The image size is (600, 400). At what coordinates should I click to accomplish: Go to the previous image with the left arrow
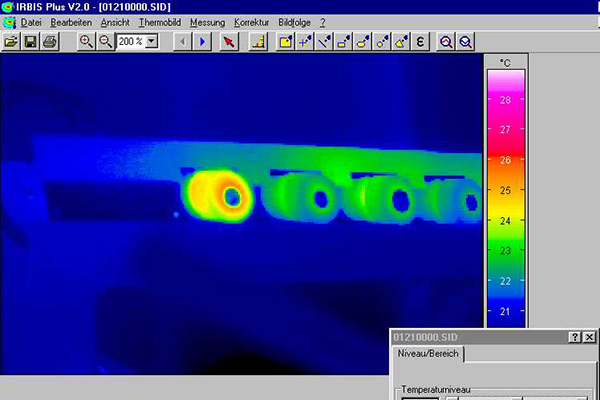(x=182, y=42)
